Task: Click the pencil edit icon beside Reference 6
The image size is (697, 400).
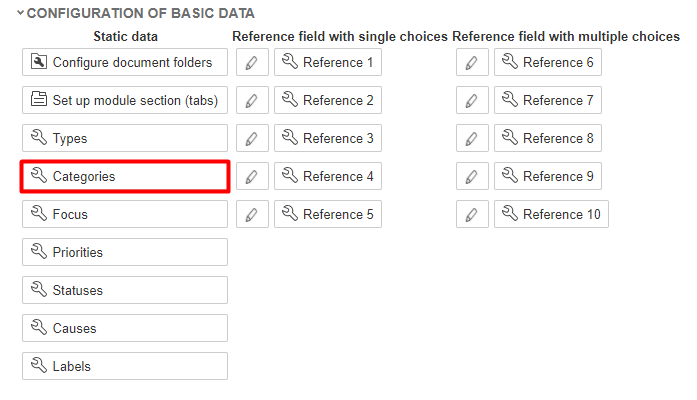Action: pyautogui.click(x=472, y=63)
